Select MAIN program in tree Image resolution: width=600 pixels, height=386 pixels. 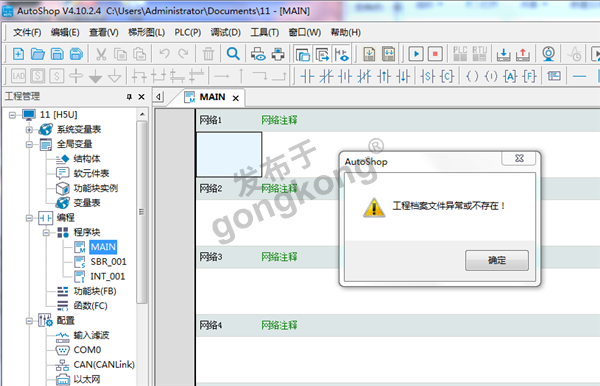[103, 247]
